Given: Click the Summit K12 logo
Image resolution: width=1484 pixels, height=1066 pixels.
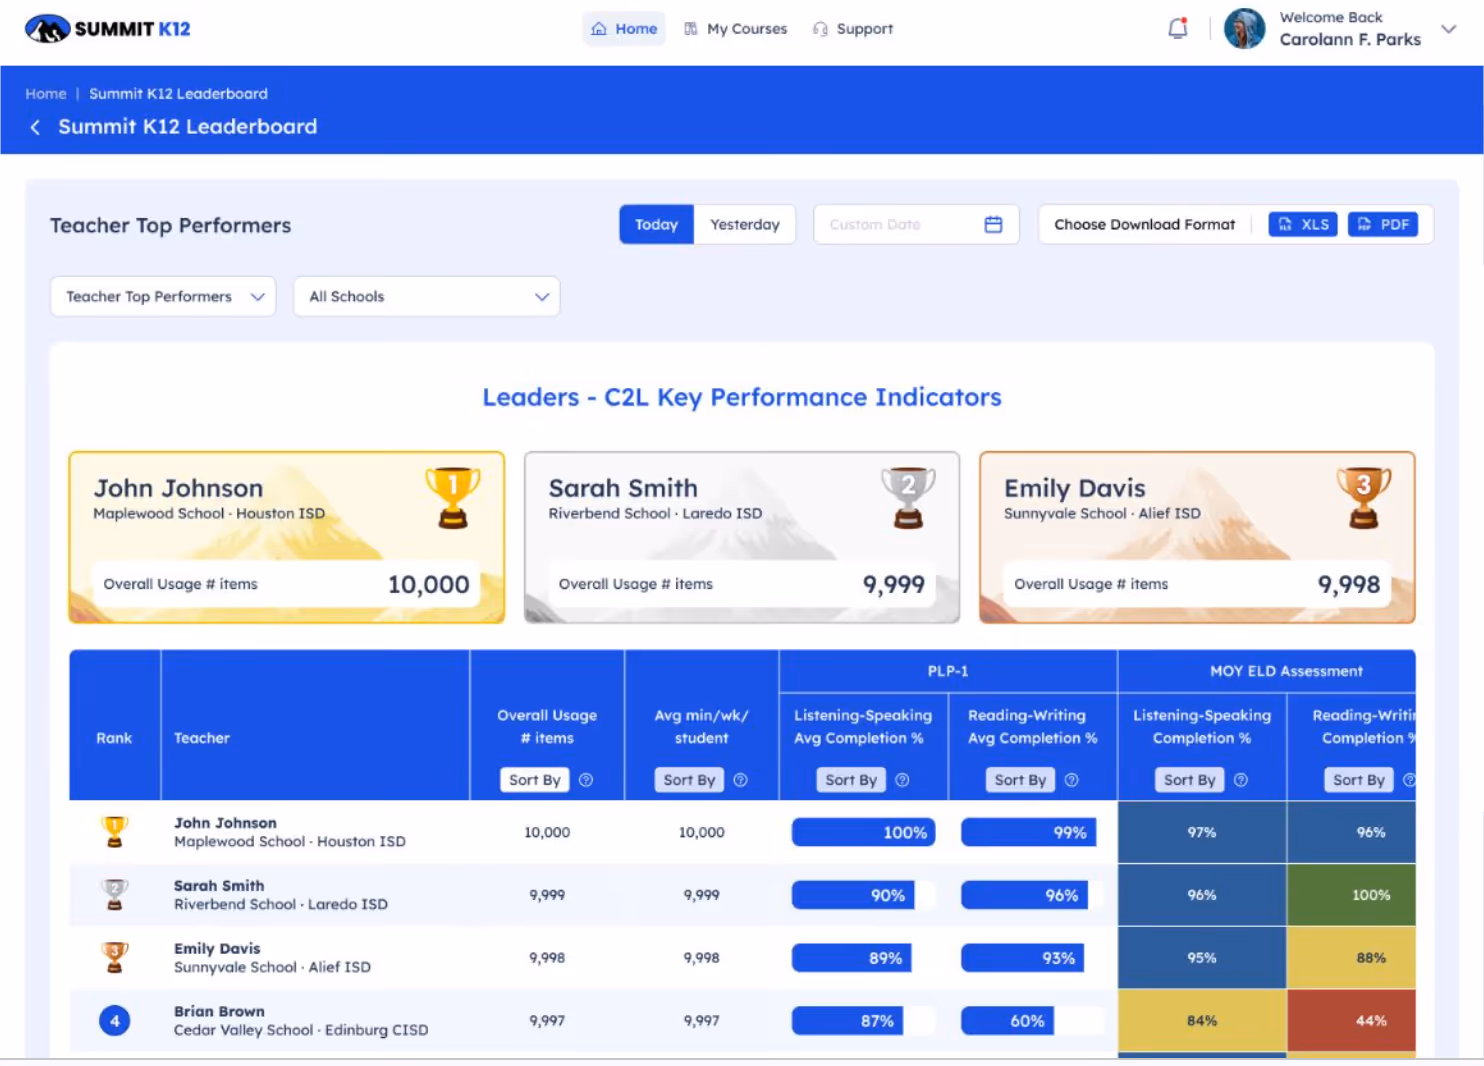Looking at the screenshot, I should (x=108, y=29).
